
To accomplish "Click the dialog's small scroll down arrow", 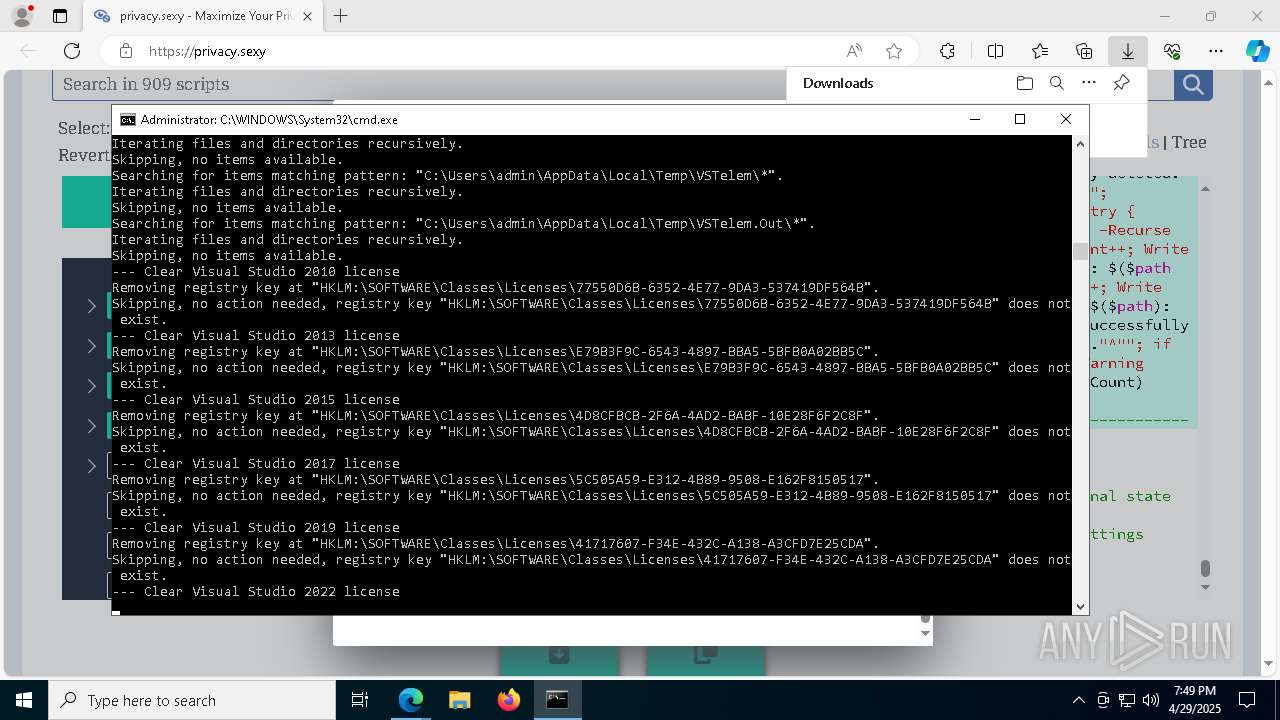I will click(x=925, y=633).
